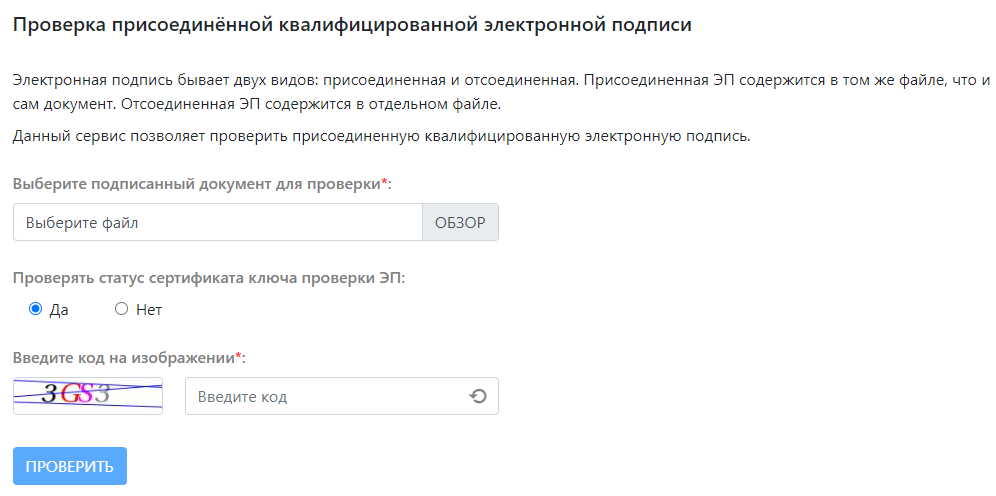This screenshot has height=496, width=996.
Task: Click the 'Нет' option label text
Action: (x=149, y=310)
